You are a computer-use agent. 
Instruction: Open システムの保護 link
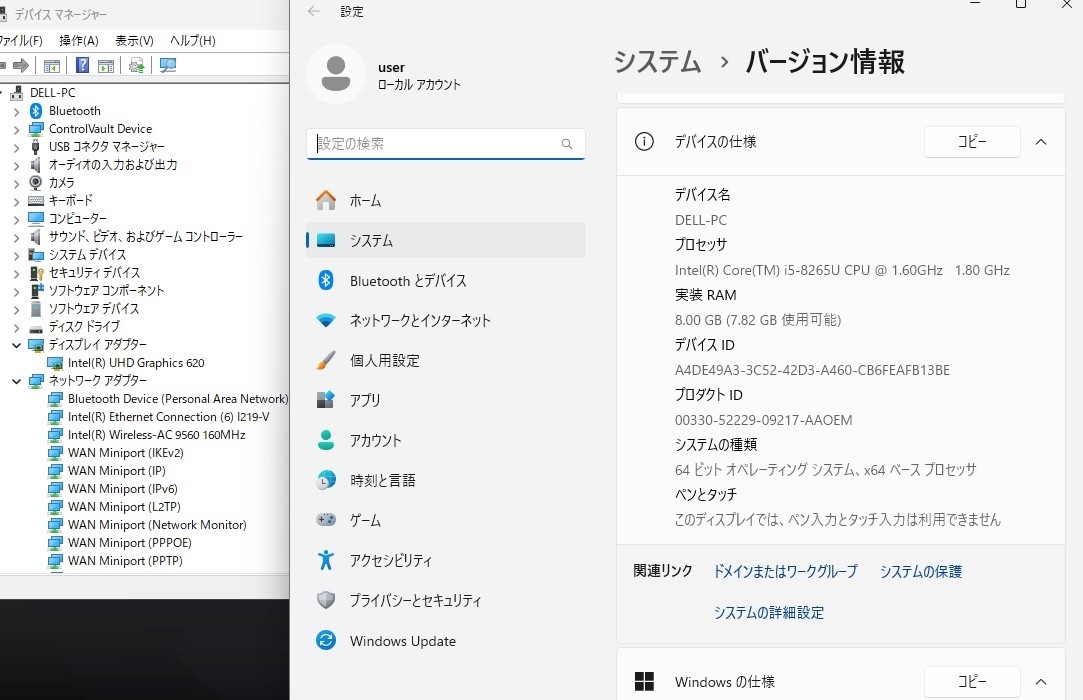coord(919,571)
